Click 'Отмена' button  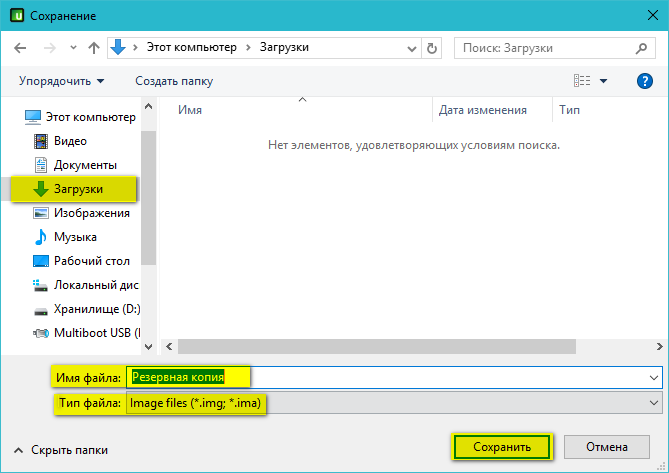607,447
